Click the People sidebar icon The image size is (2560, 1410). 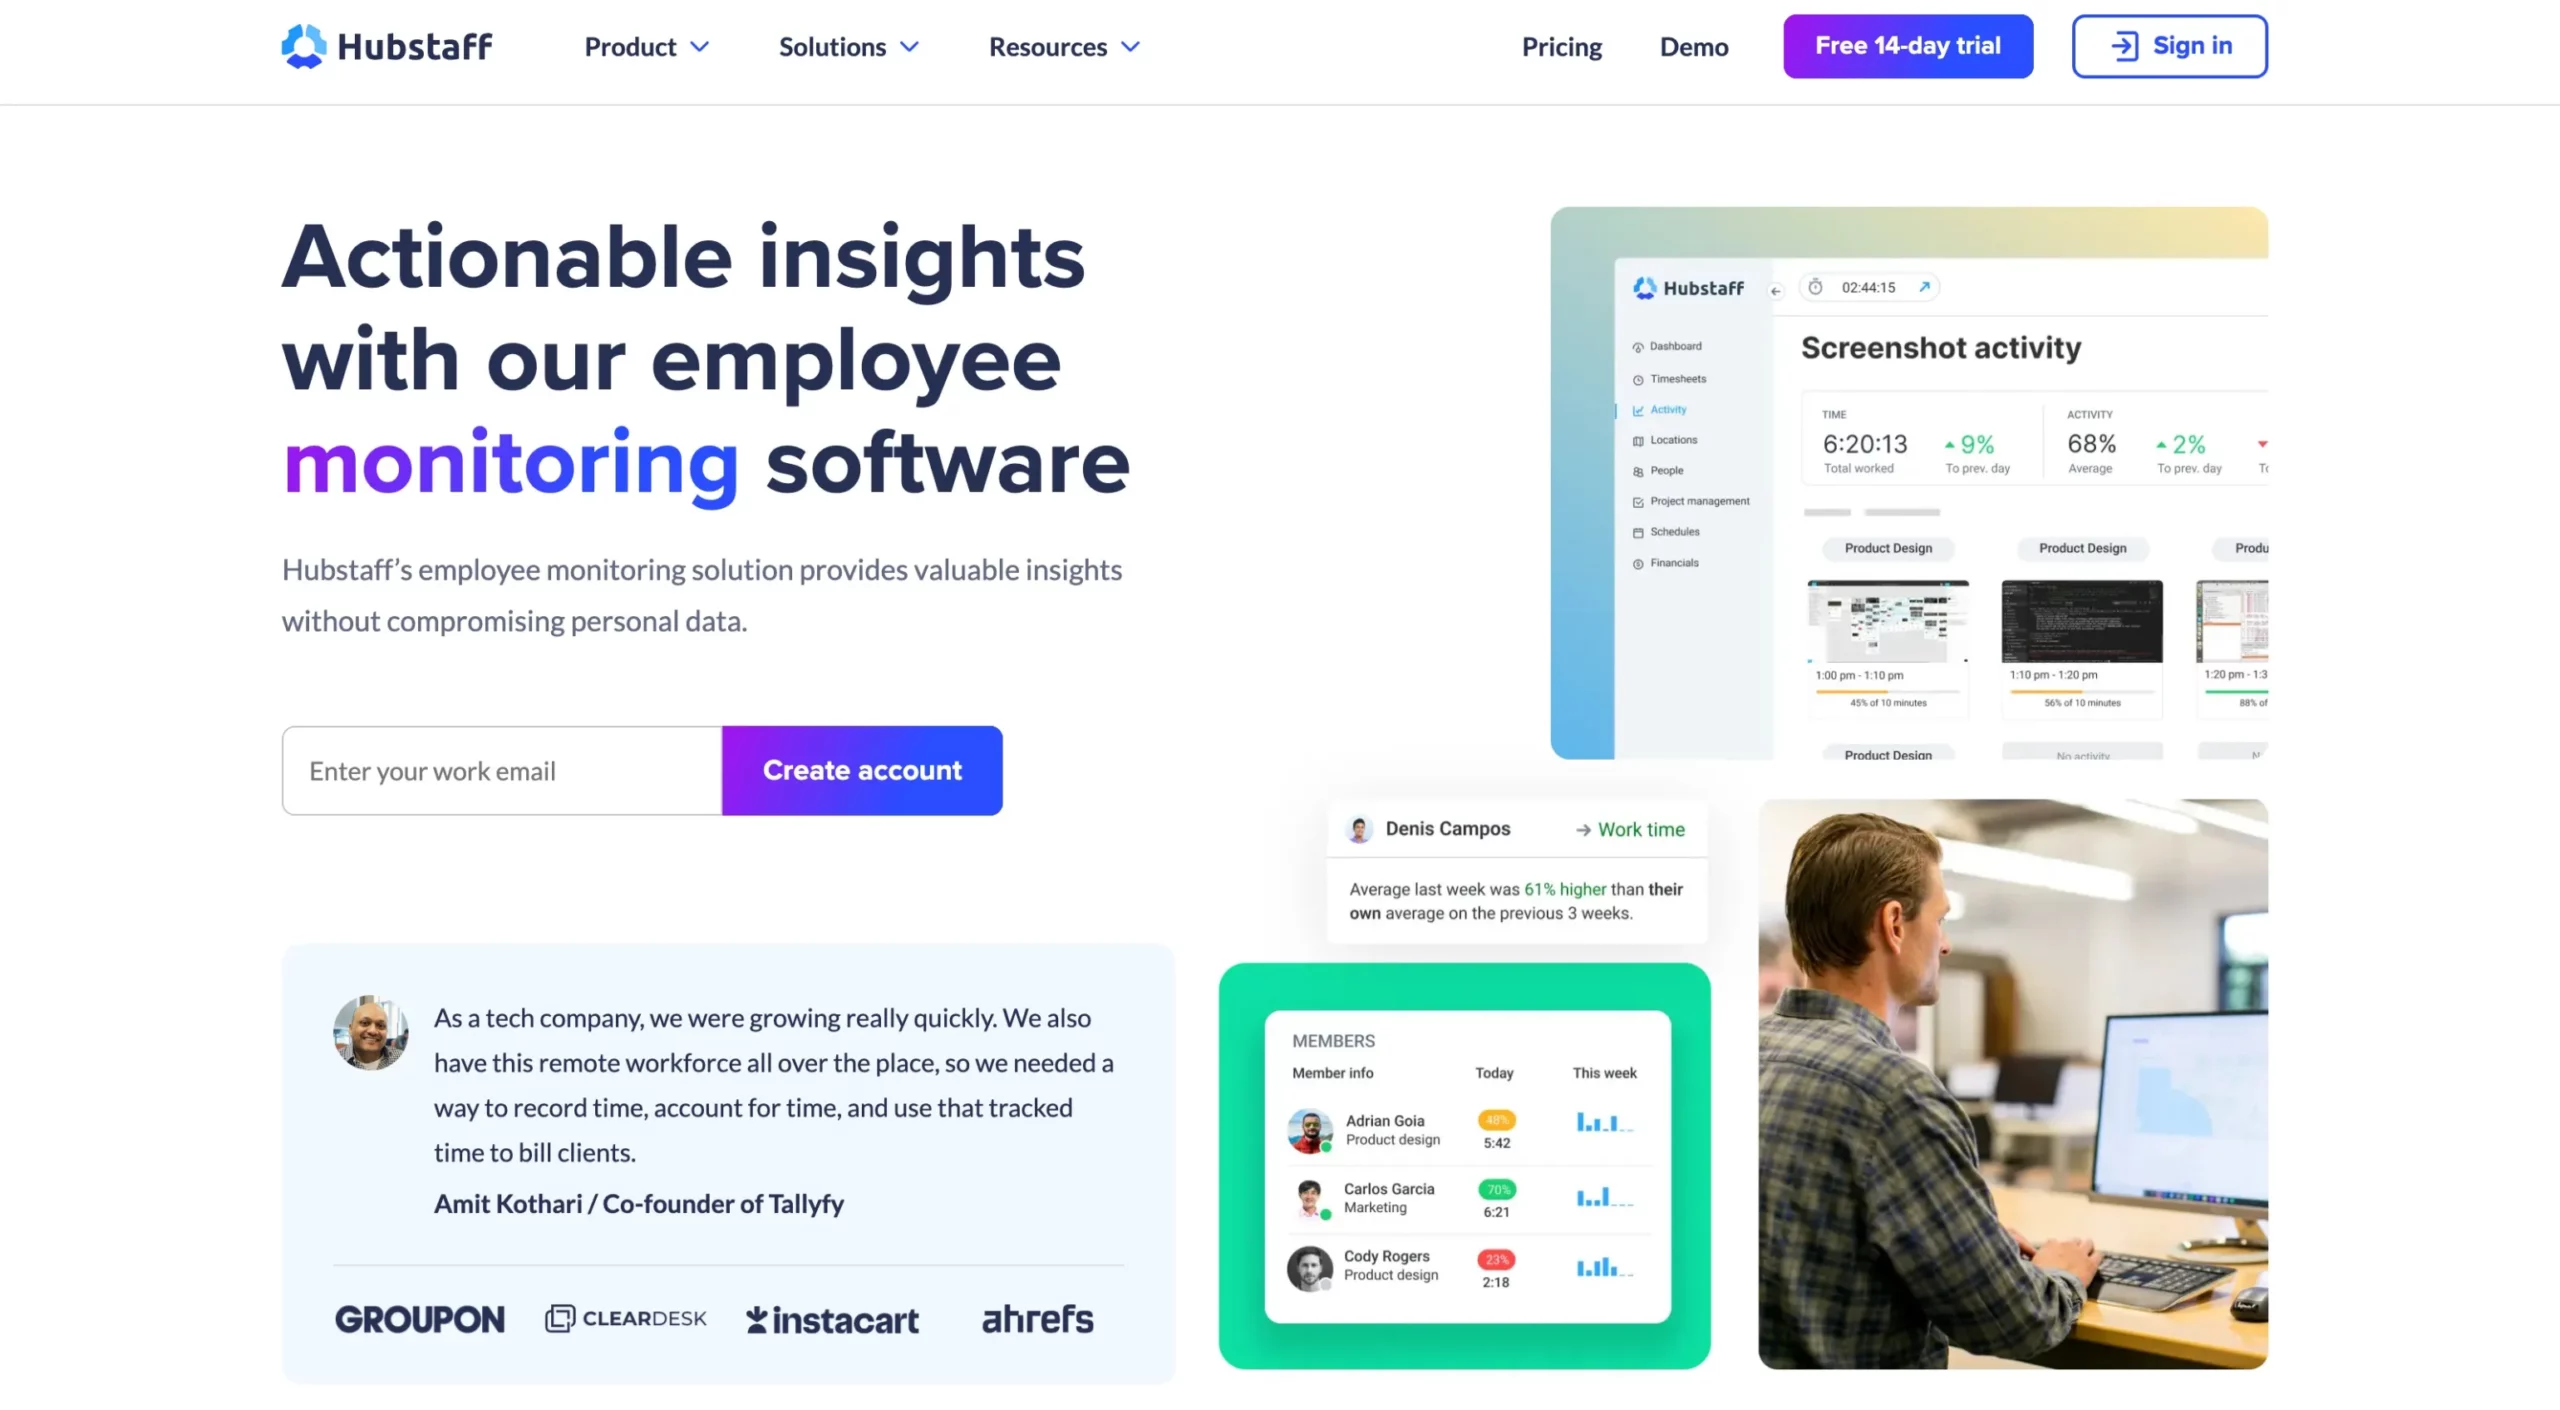point(1638,471)
